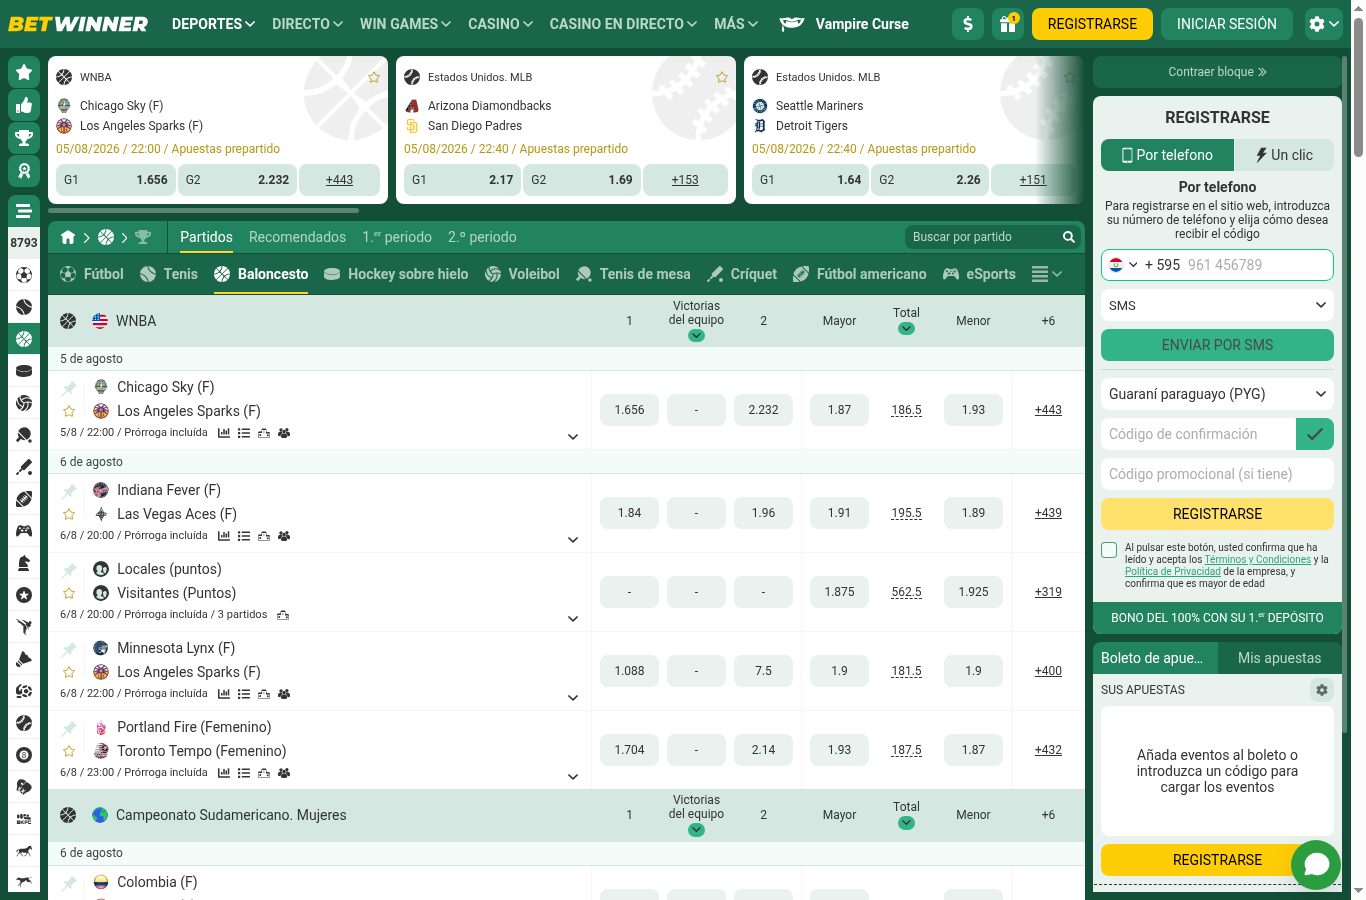Screen dimensions: 1366x900
Task: Open list icon for Indiana Fever match
Action: [244, 536]
